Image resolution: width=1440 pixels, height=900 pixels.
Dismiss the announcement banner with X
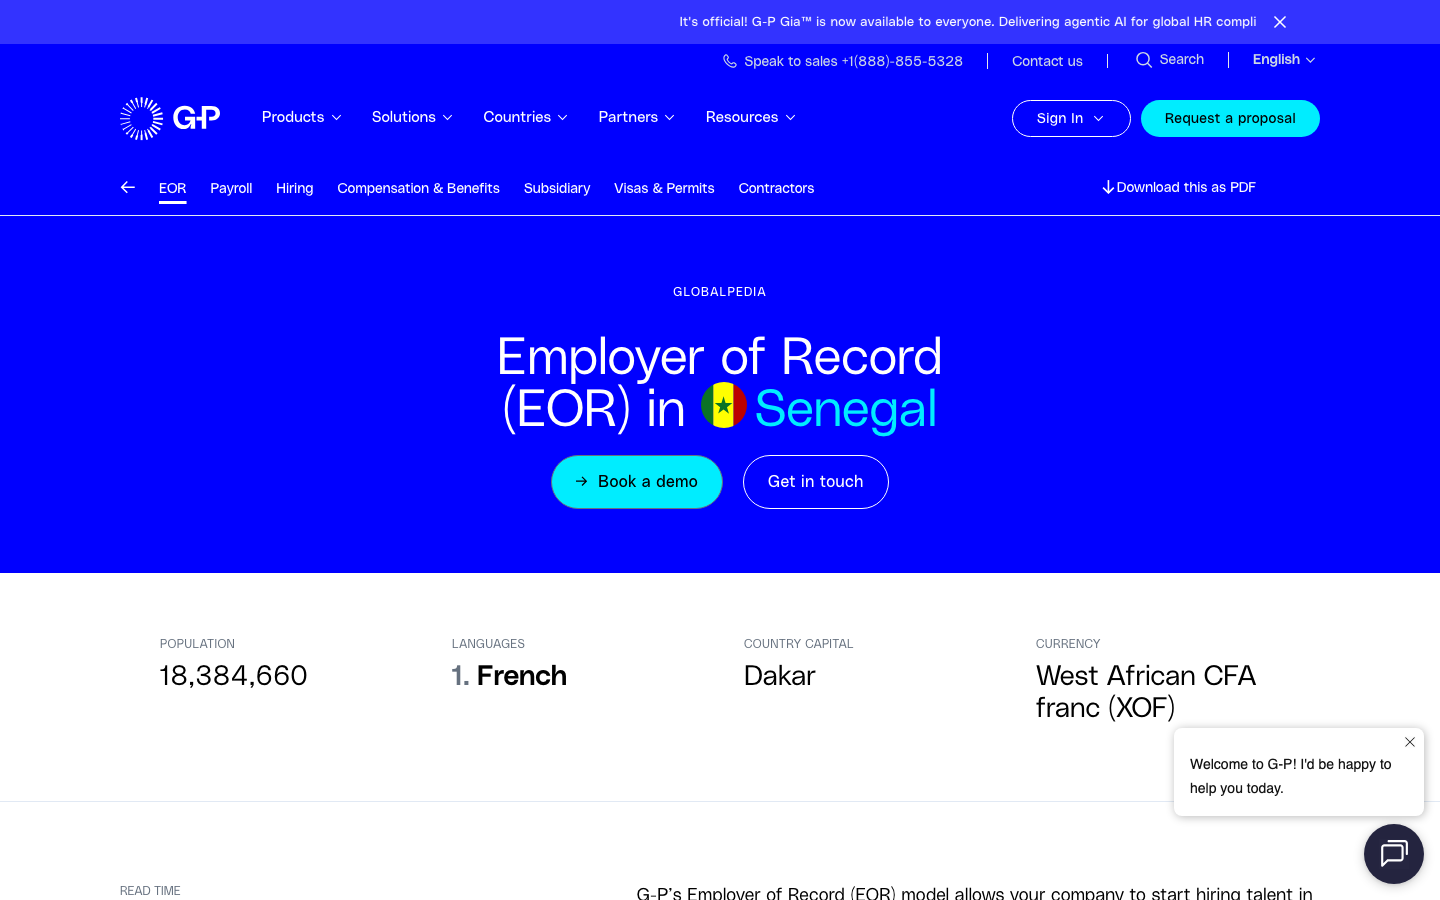1280,22
